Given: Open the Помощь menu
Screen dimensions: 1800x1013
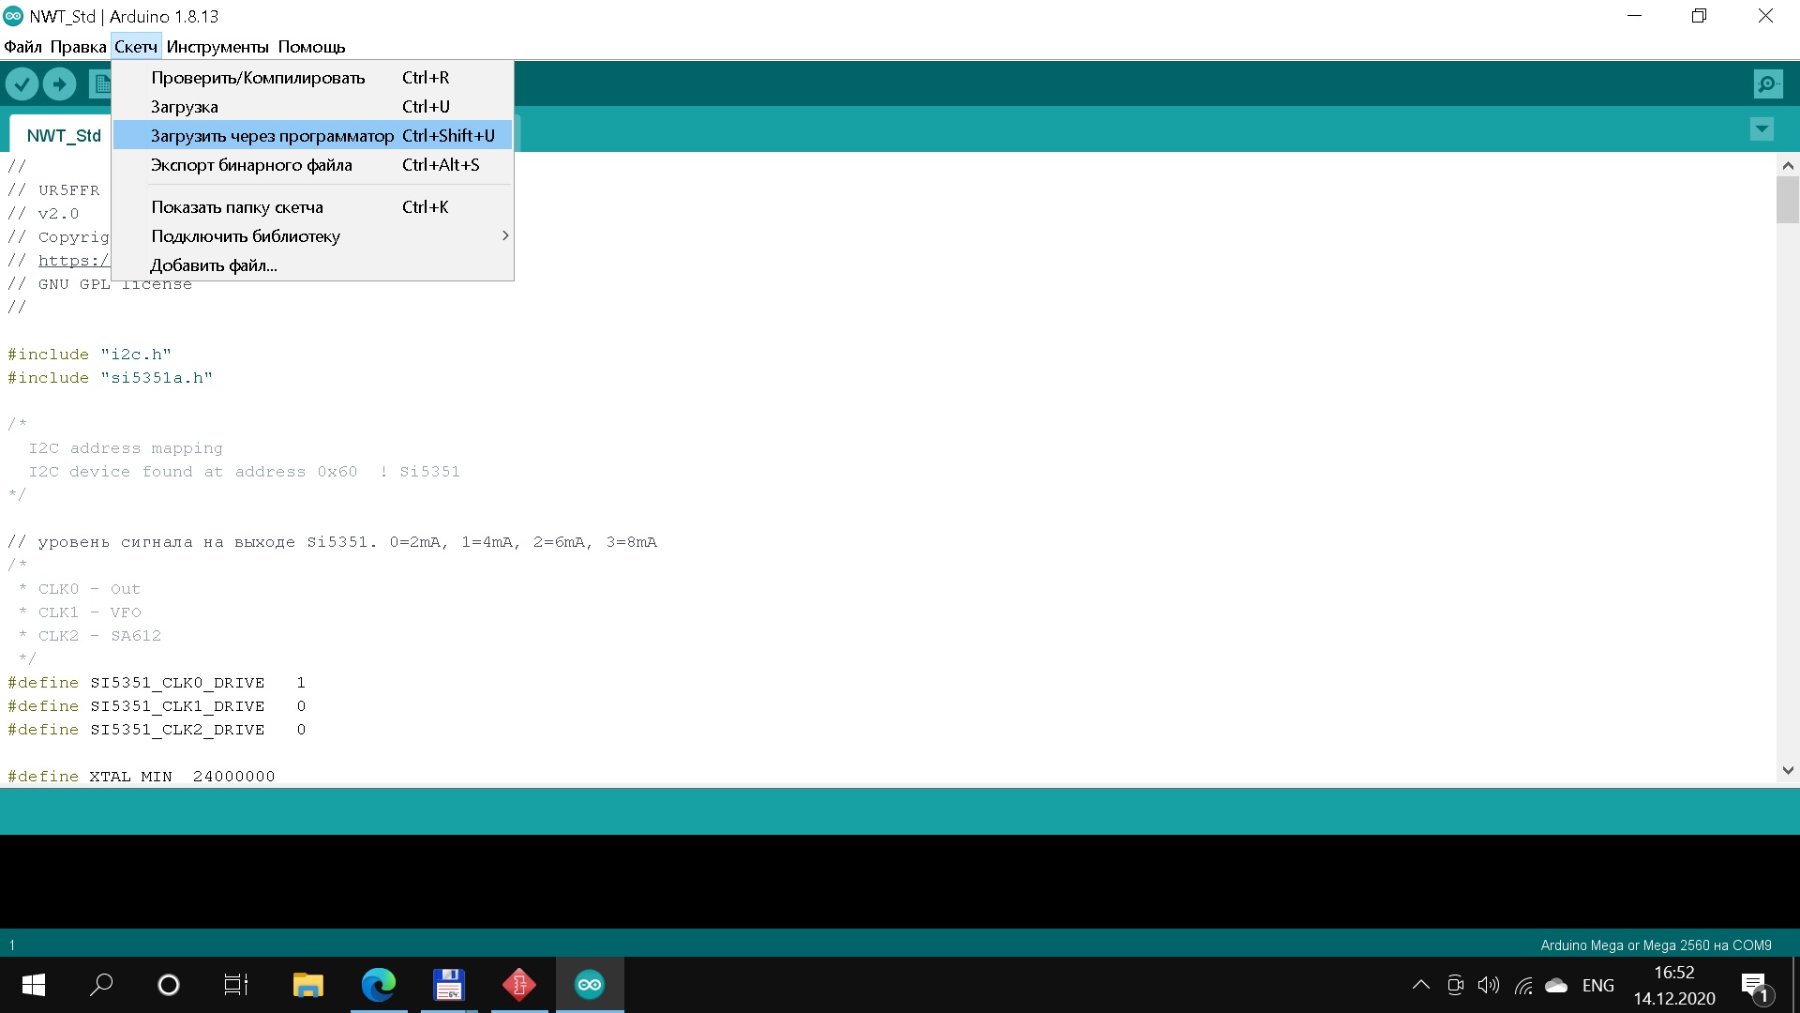Looking at the screenshot, I should 311,47.
